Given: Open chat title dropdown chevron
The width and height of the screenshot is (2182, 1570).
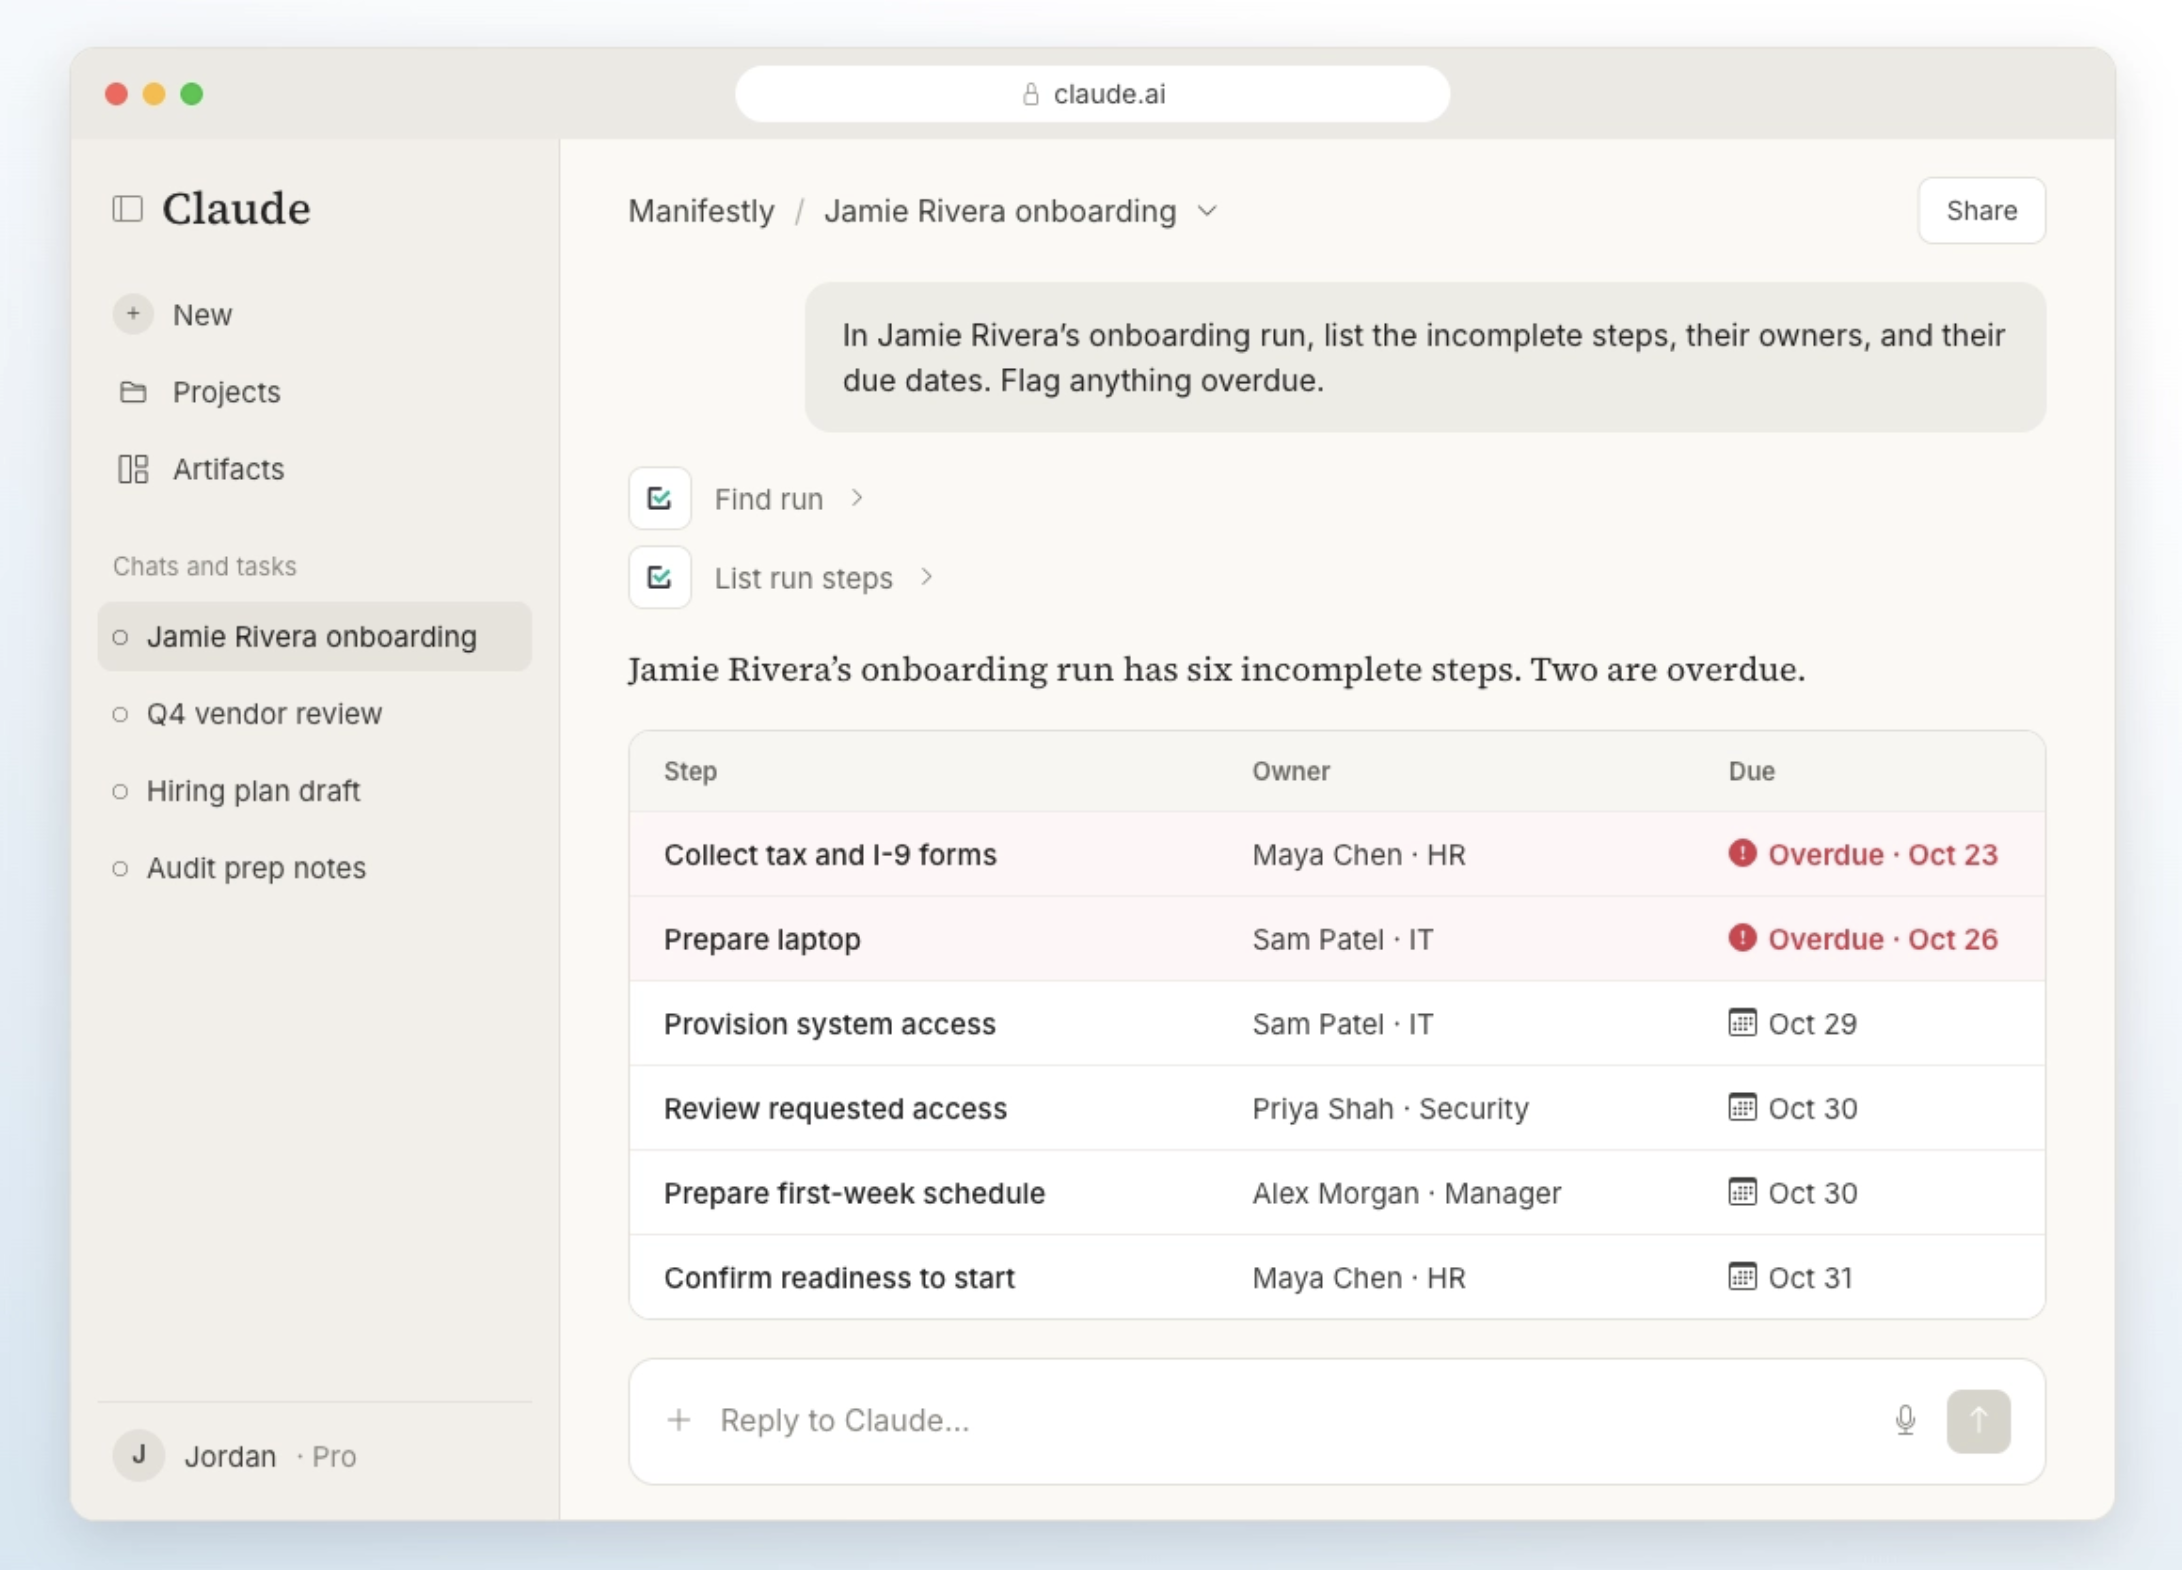Looking at the screenshot, I should click(x=1208, y=211).
